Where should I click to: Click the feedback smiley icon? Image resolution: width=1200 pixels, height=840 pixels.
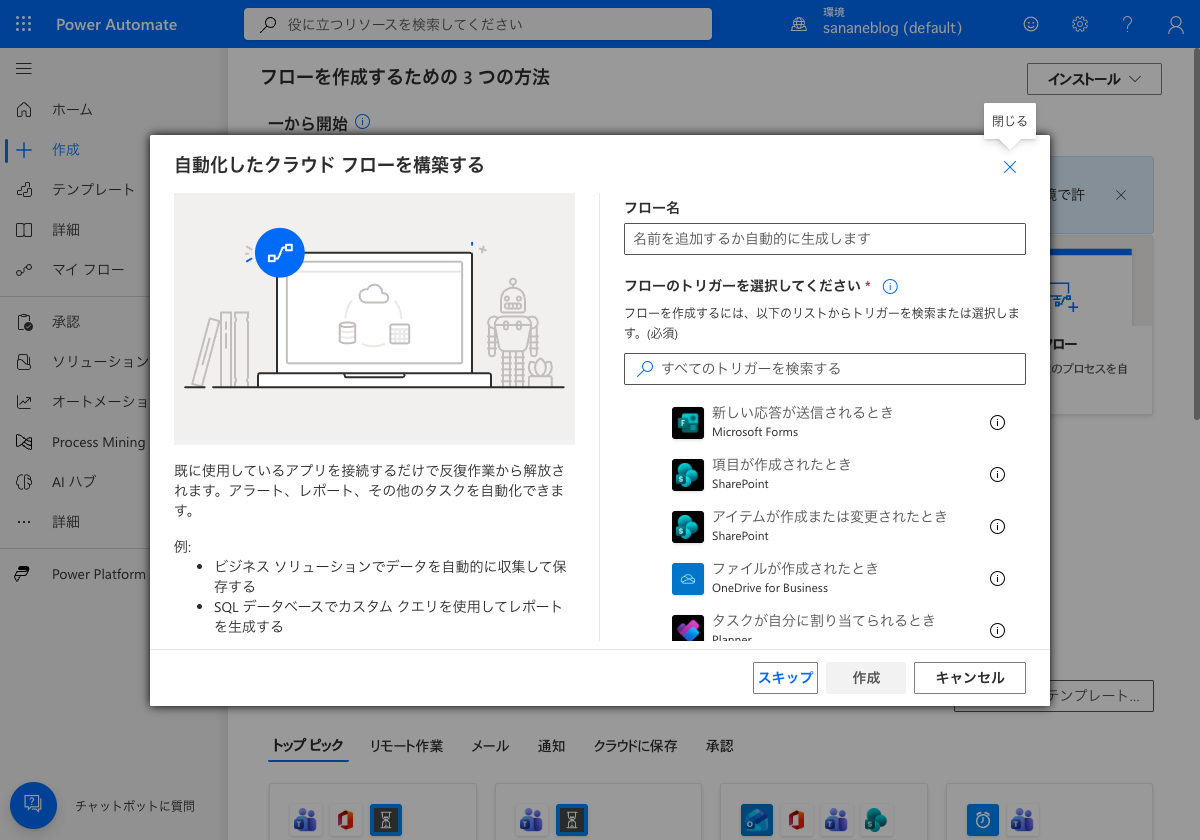(1031, 24)
